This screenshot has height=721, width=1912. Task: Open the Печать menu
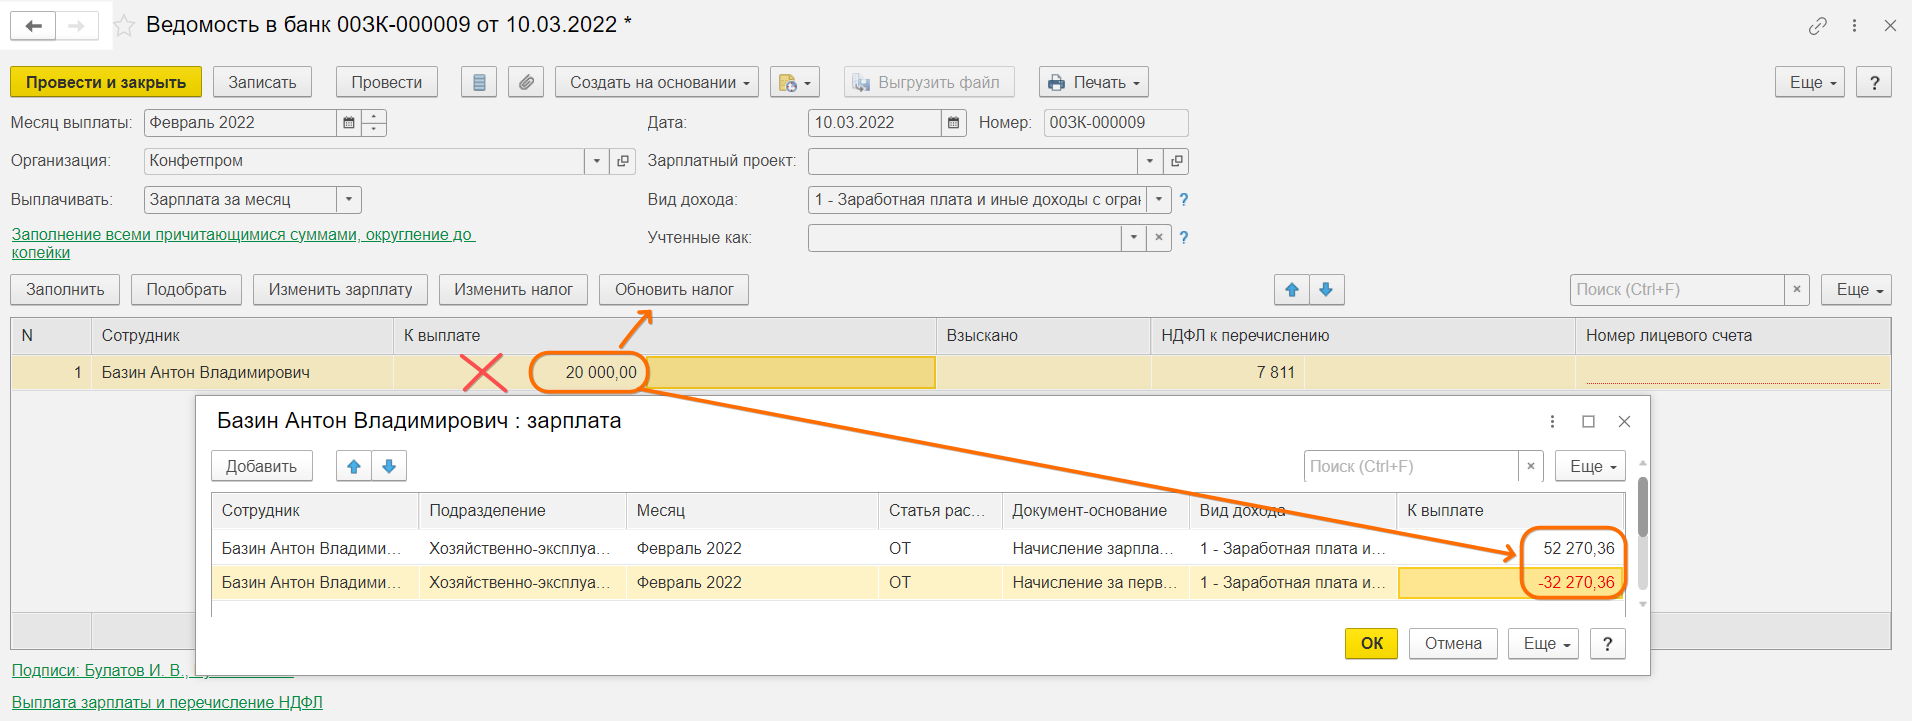tap(1093, 82)
